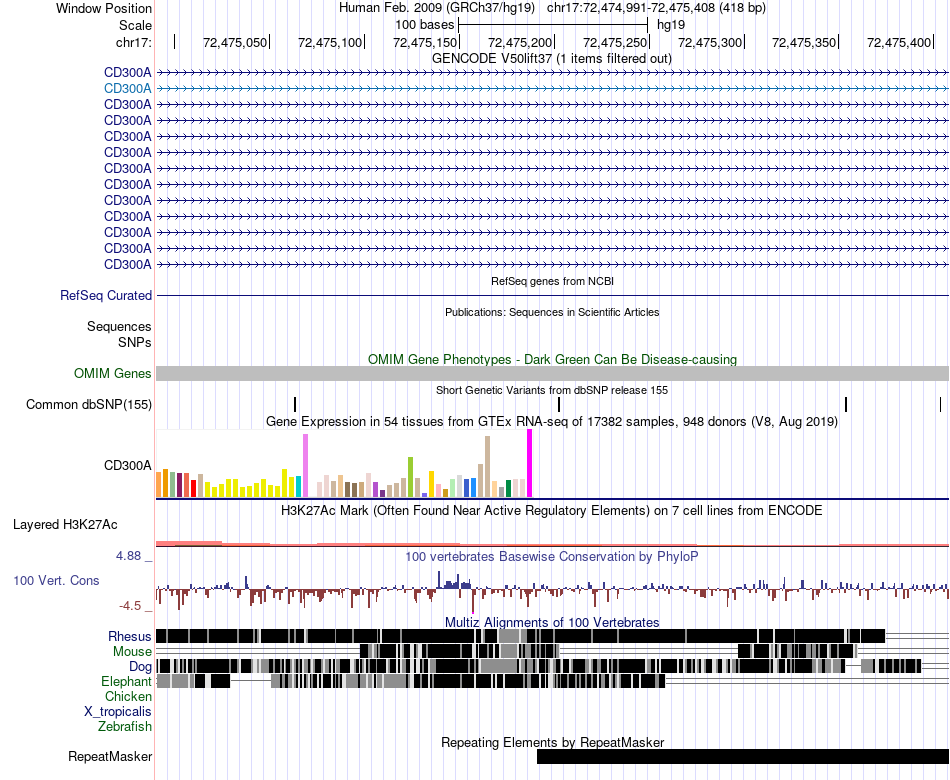Click the chr17: ruler label

(134, 42)
